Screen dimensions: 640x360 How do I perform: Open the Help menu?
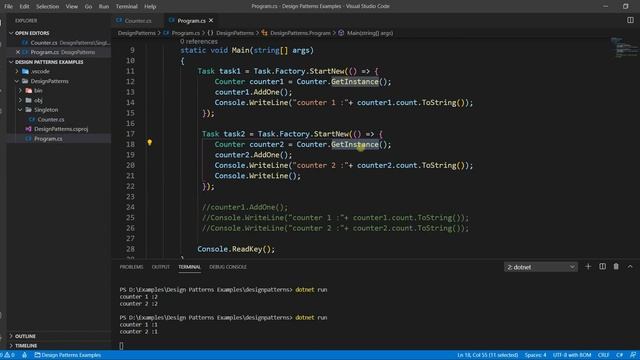pyautogui.click(x=150, y=6)
